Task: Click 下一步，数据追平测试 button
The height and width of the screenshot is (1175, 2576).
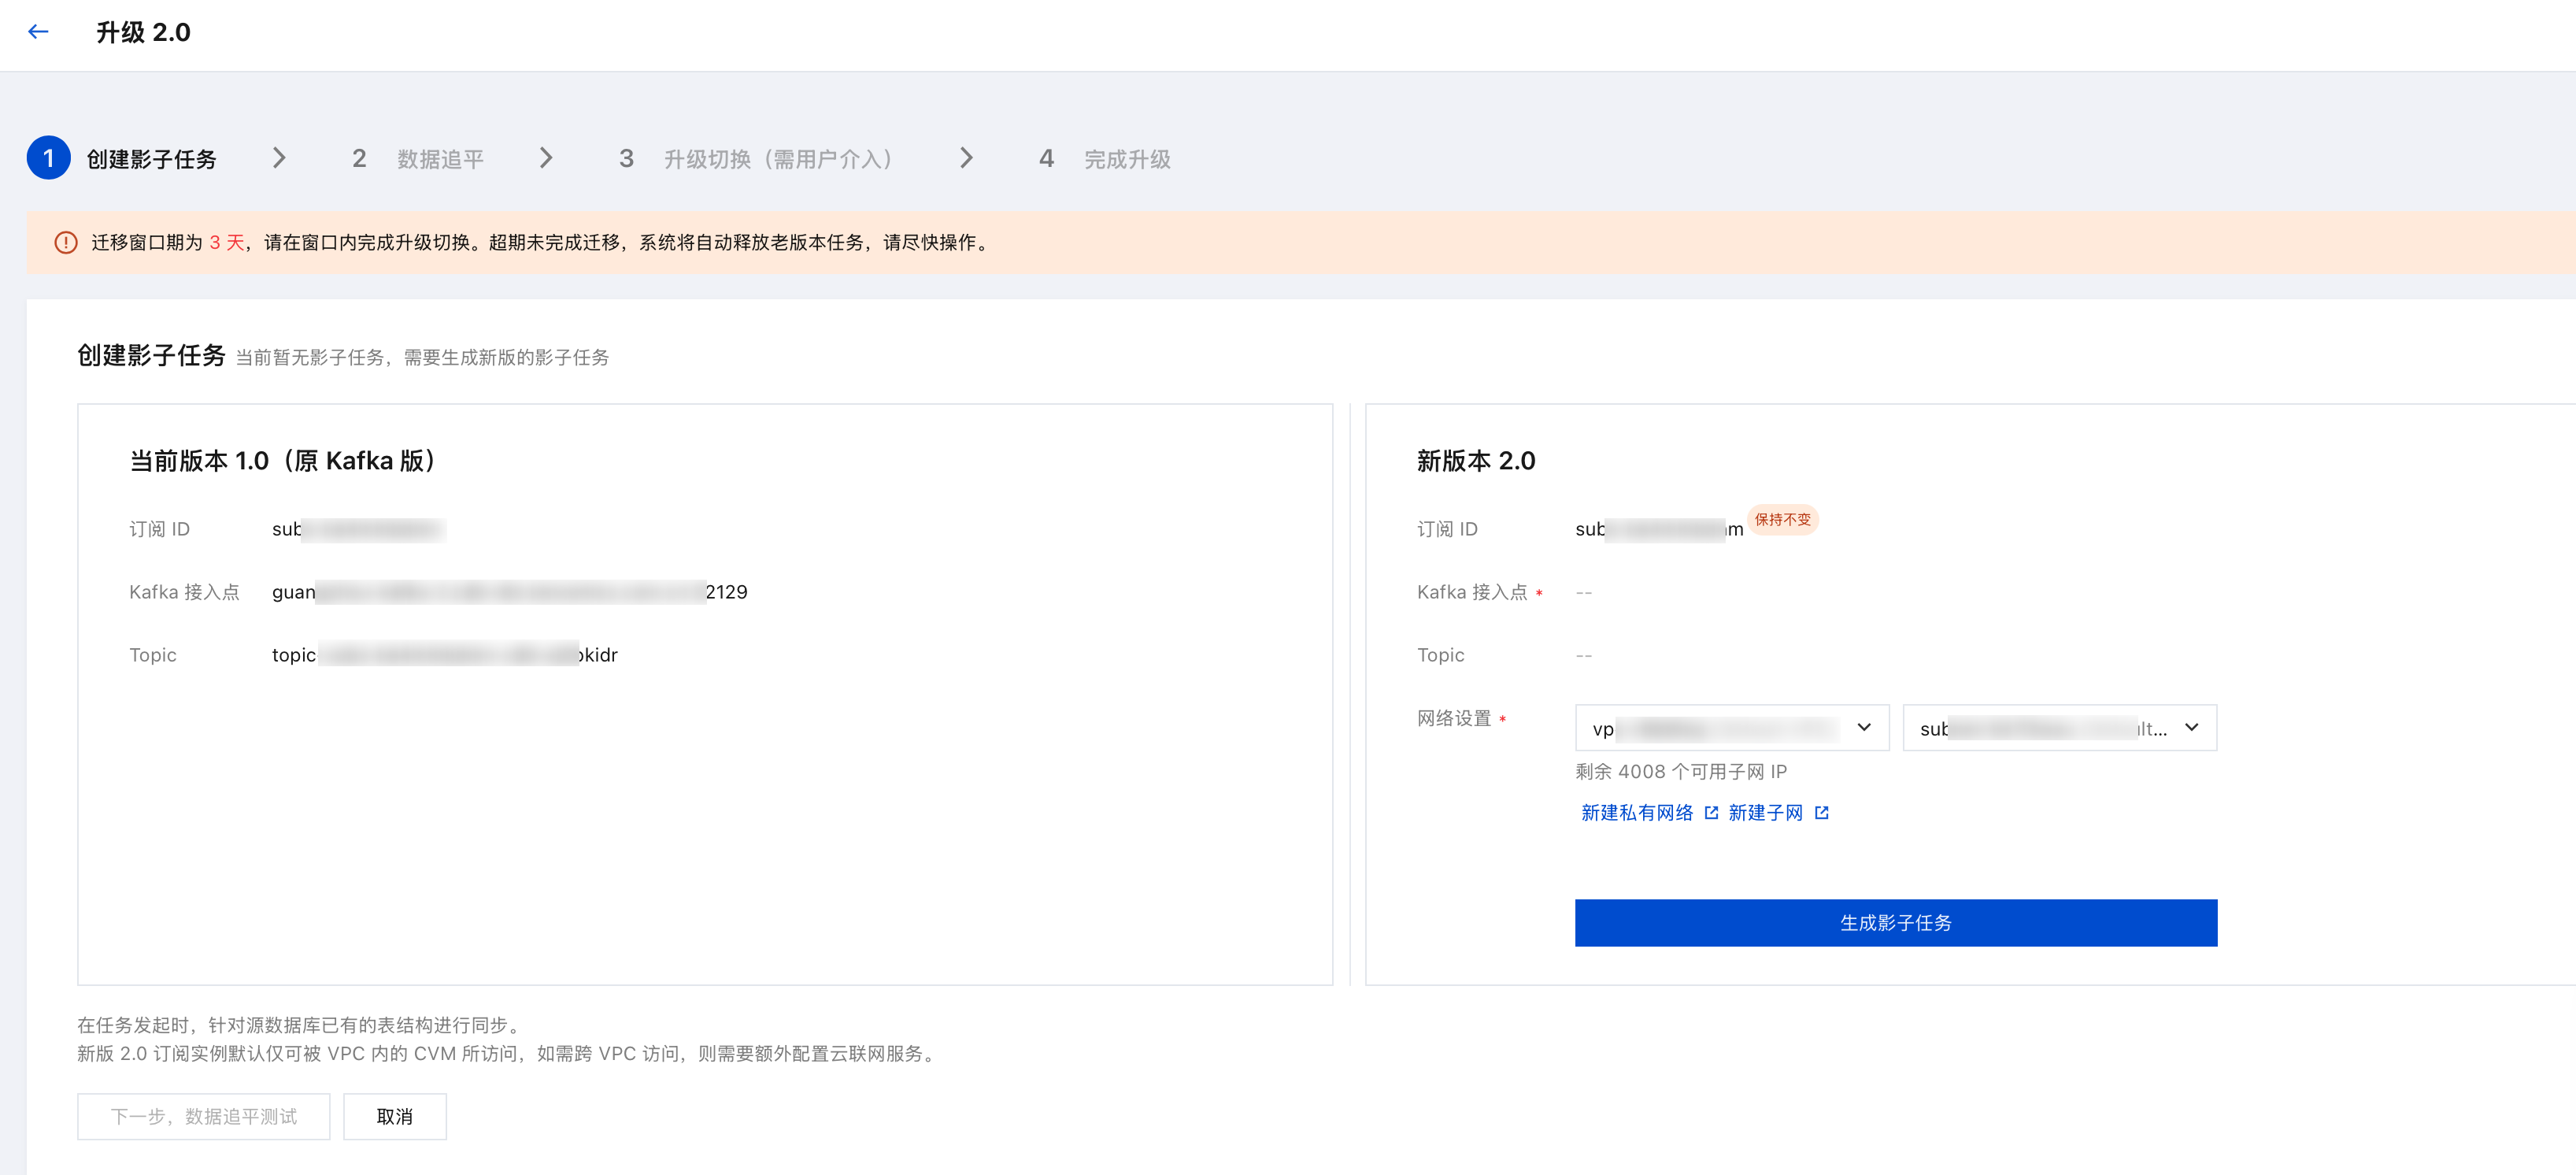Action: (204, 1117)
